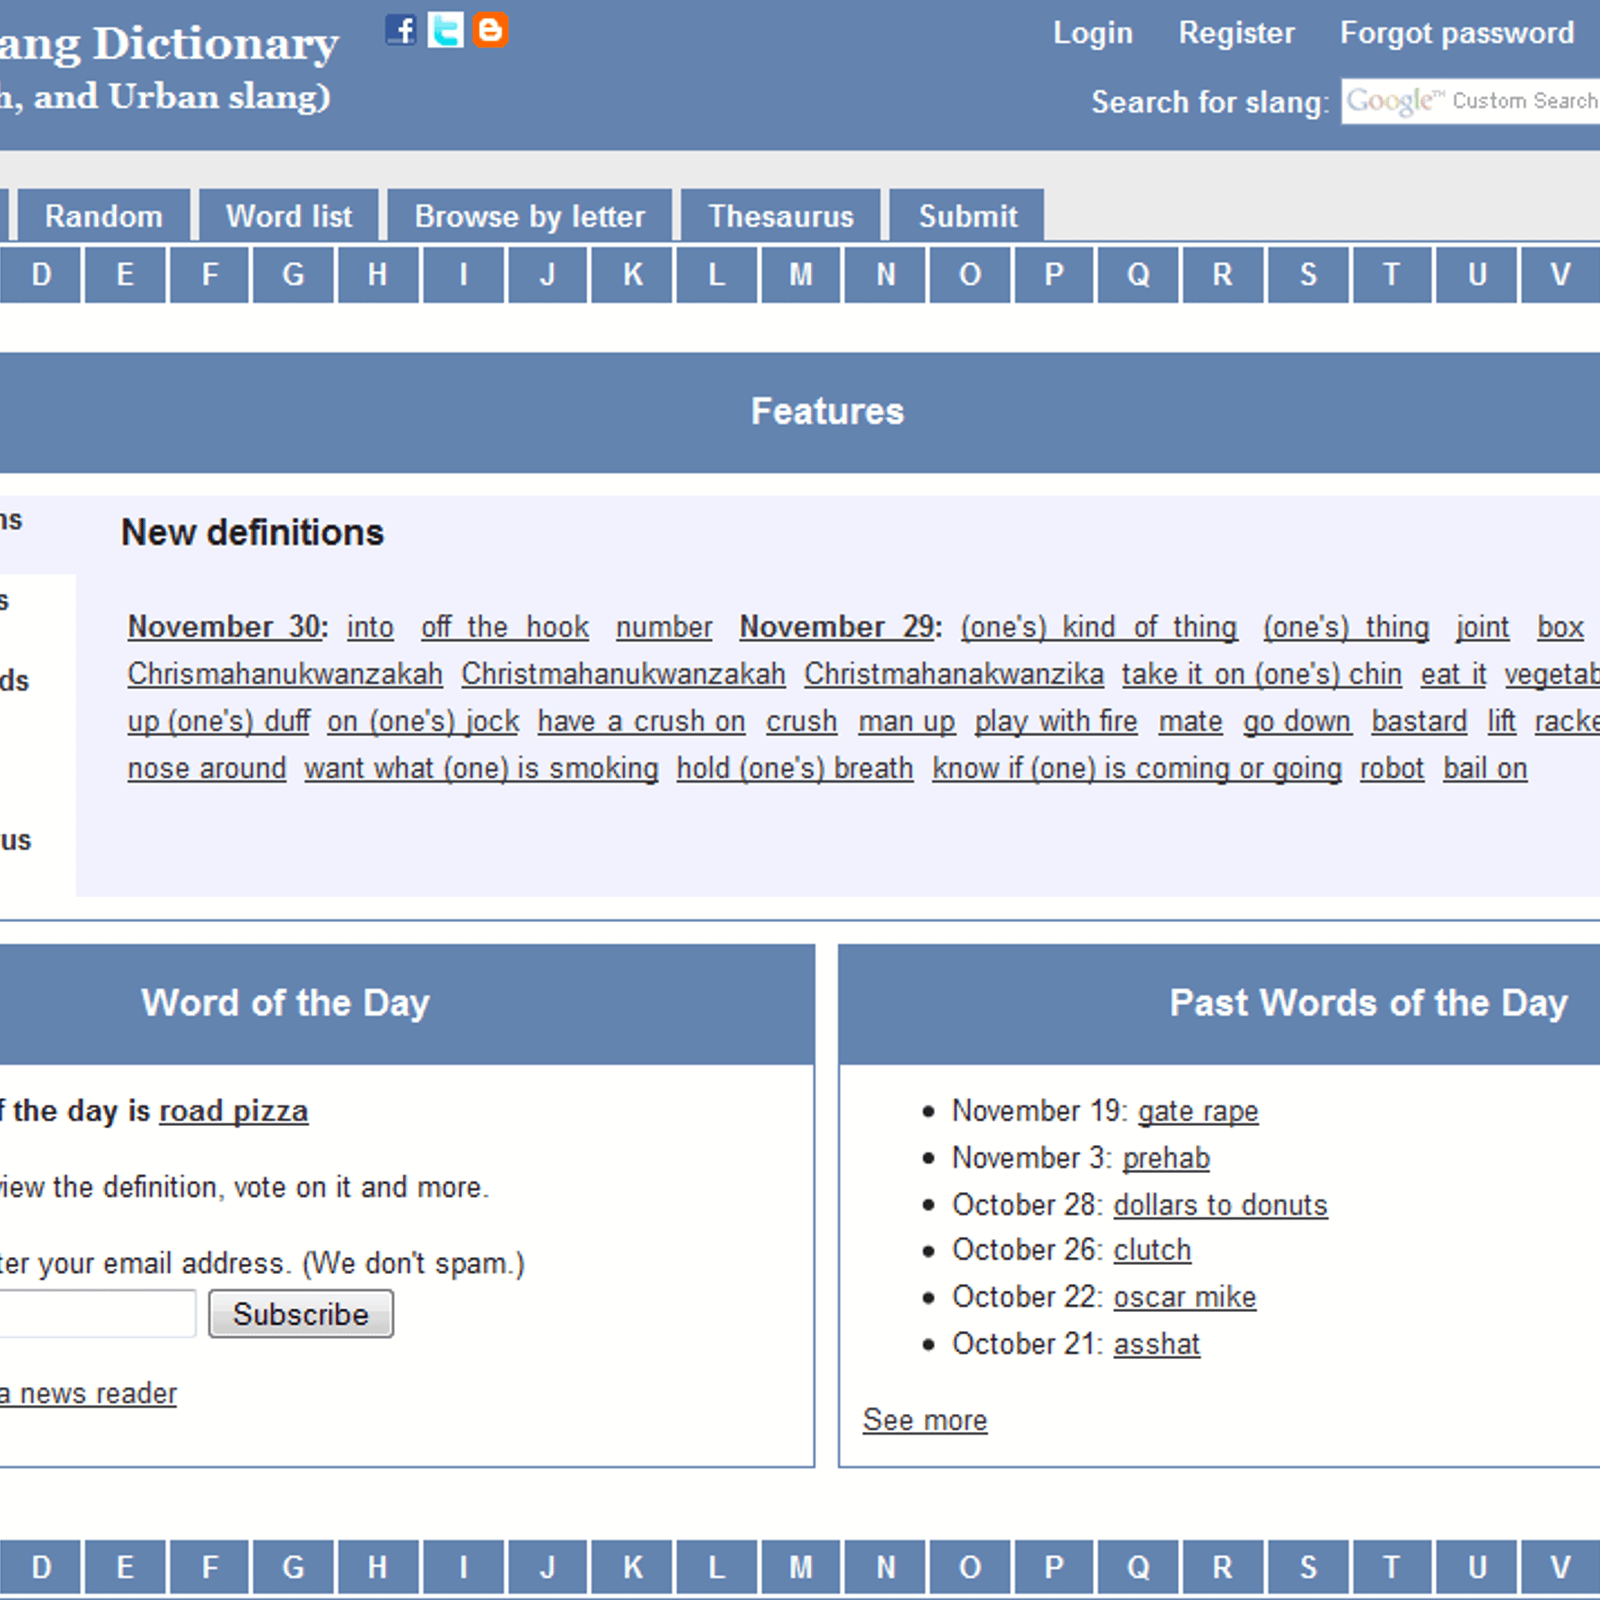Image resolution: width=1600 pixels, height=1600 pixels.
Task: Click the Subscribe button
Action: 301,1313
